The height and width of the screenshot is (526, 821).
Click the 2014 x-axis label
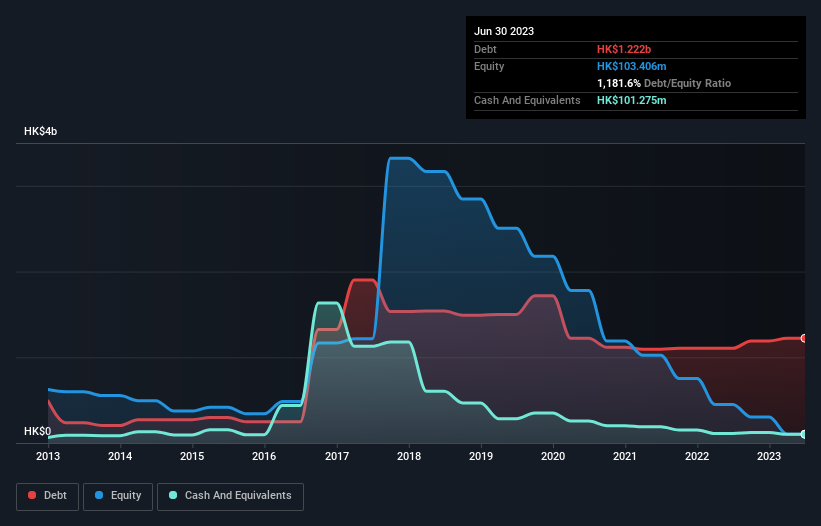tap(120, 456)
